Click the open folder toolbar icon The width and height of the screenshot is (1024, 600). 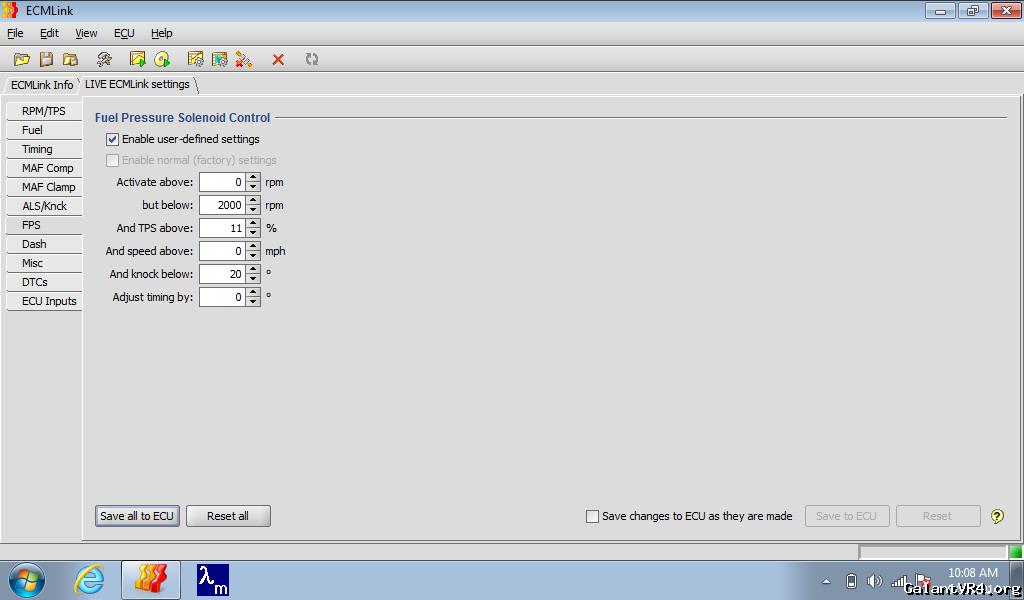click(x=21, y=60)
